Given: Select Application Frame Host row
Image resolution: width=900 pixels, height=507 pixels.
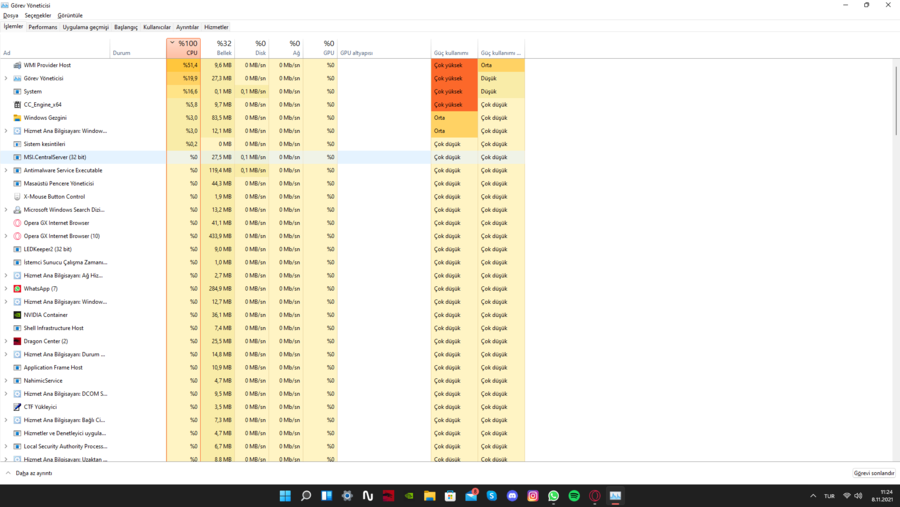Looking at the screenshot, I should [262, 367].
